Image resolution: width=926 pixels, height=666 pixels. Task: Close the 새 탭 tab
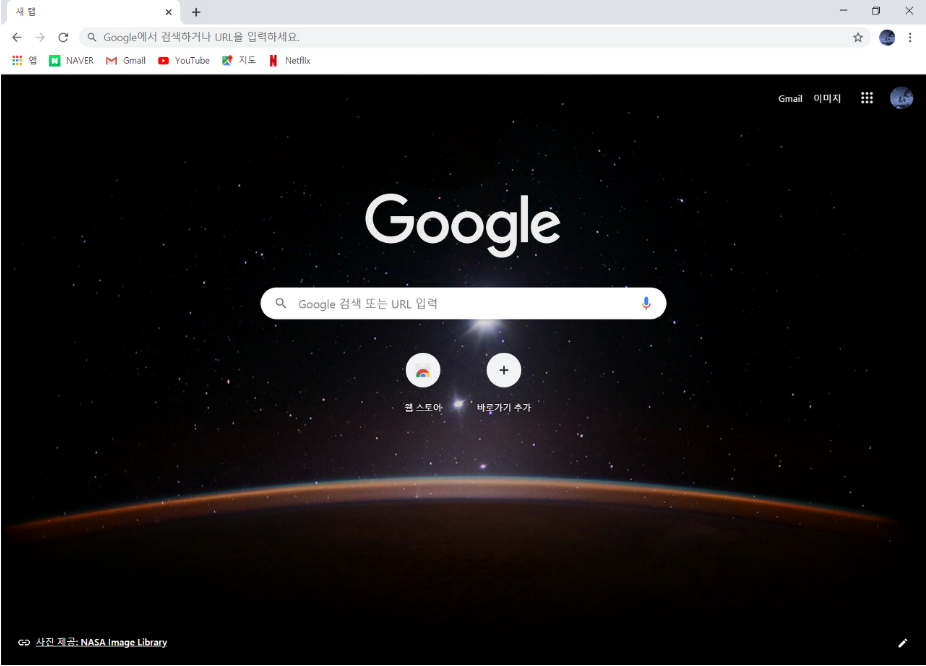168,12
